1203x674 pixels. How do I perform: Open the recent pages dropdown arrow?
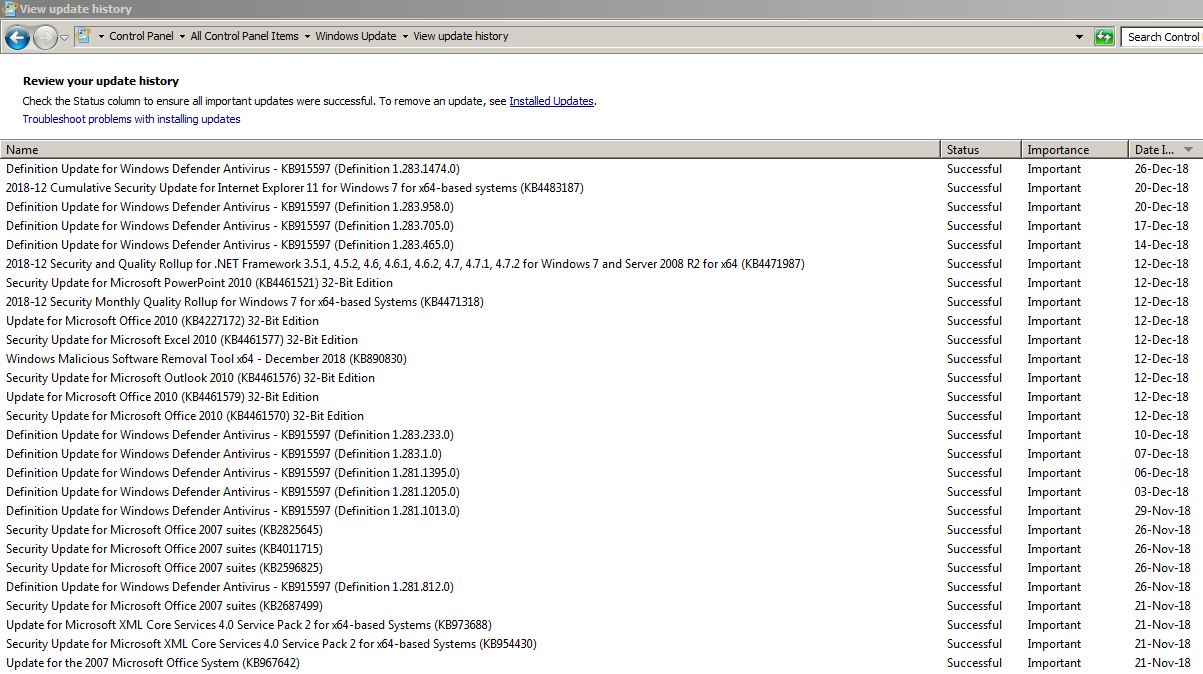[65, 38]
